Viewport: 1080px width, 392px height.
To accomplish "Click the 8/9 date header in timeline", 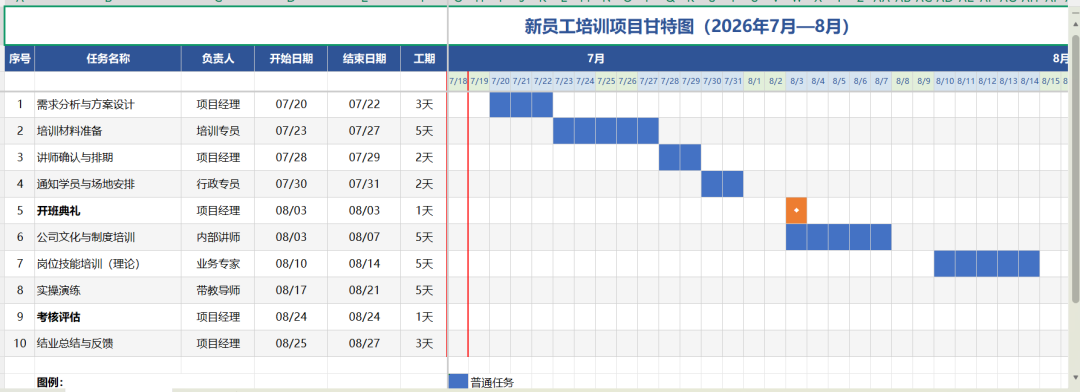I will click(x=923, y=81).
